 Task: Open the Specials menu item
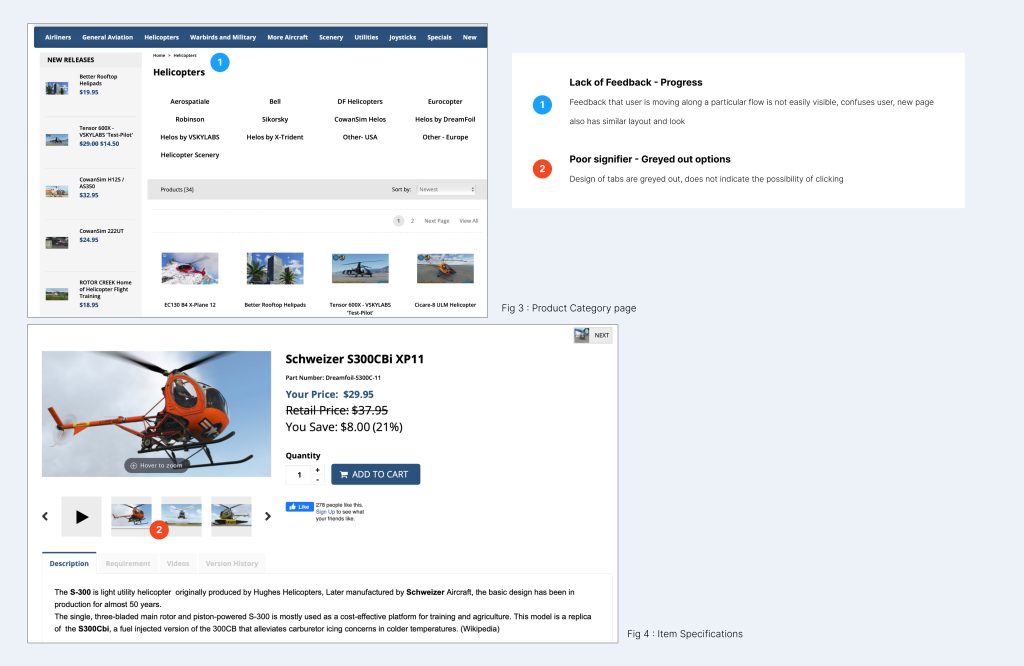click(440, 37)
